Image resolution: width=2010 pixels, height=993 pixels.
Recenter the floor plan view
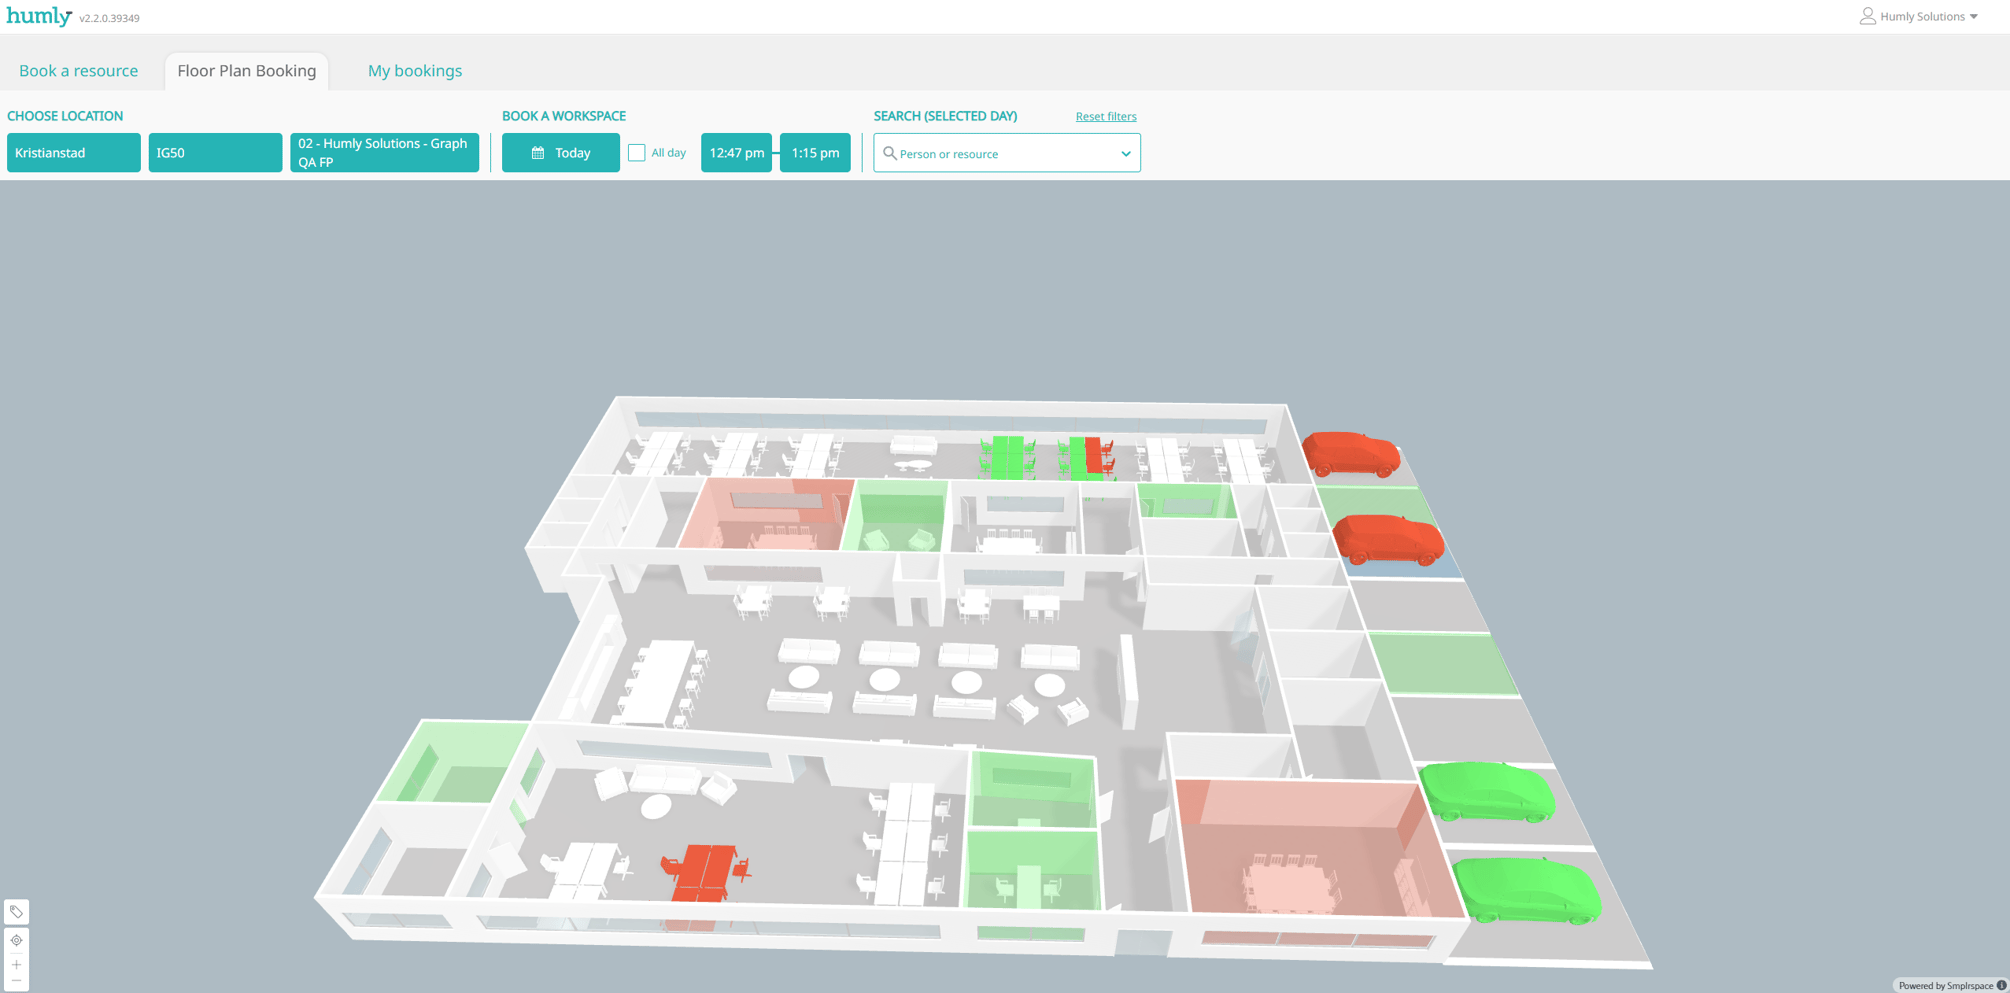click(x=16, y=940)
